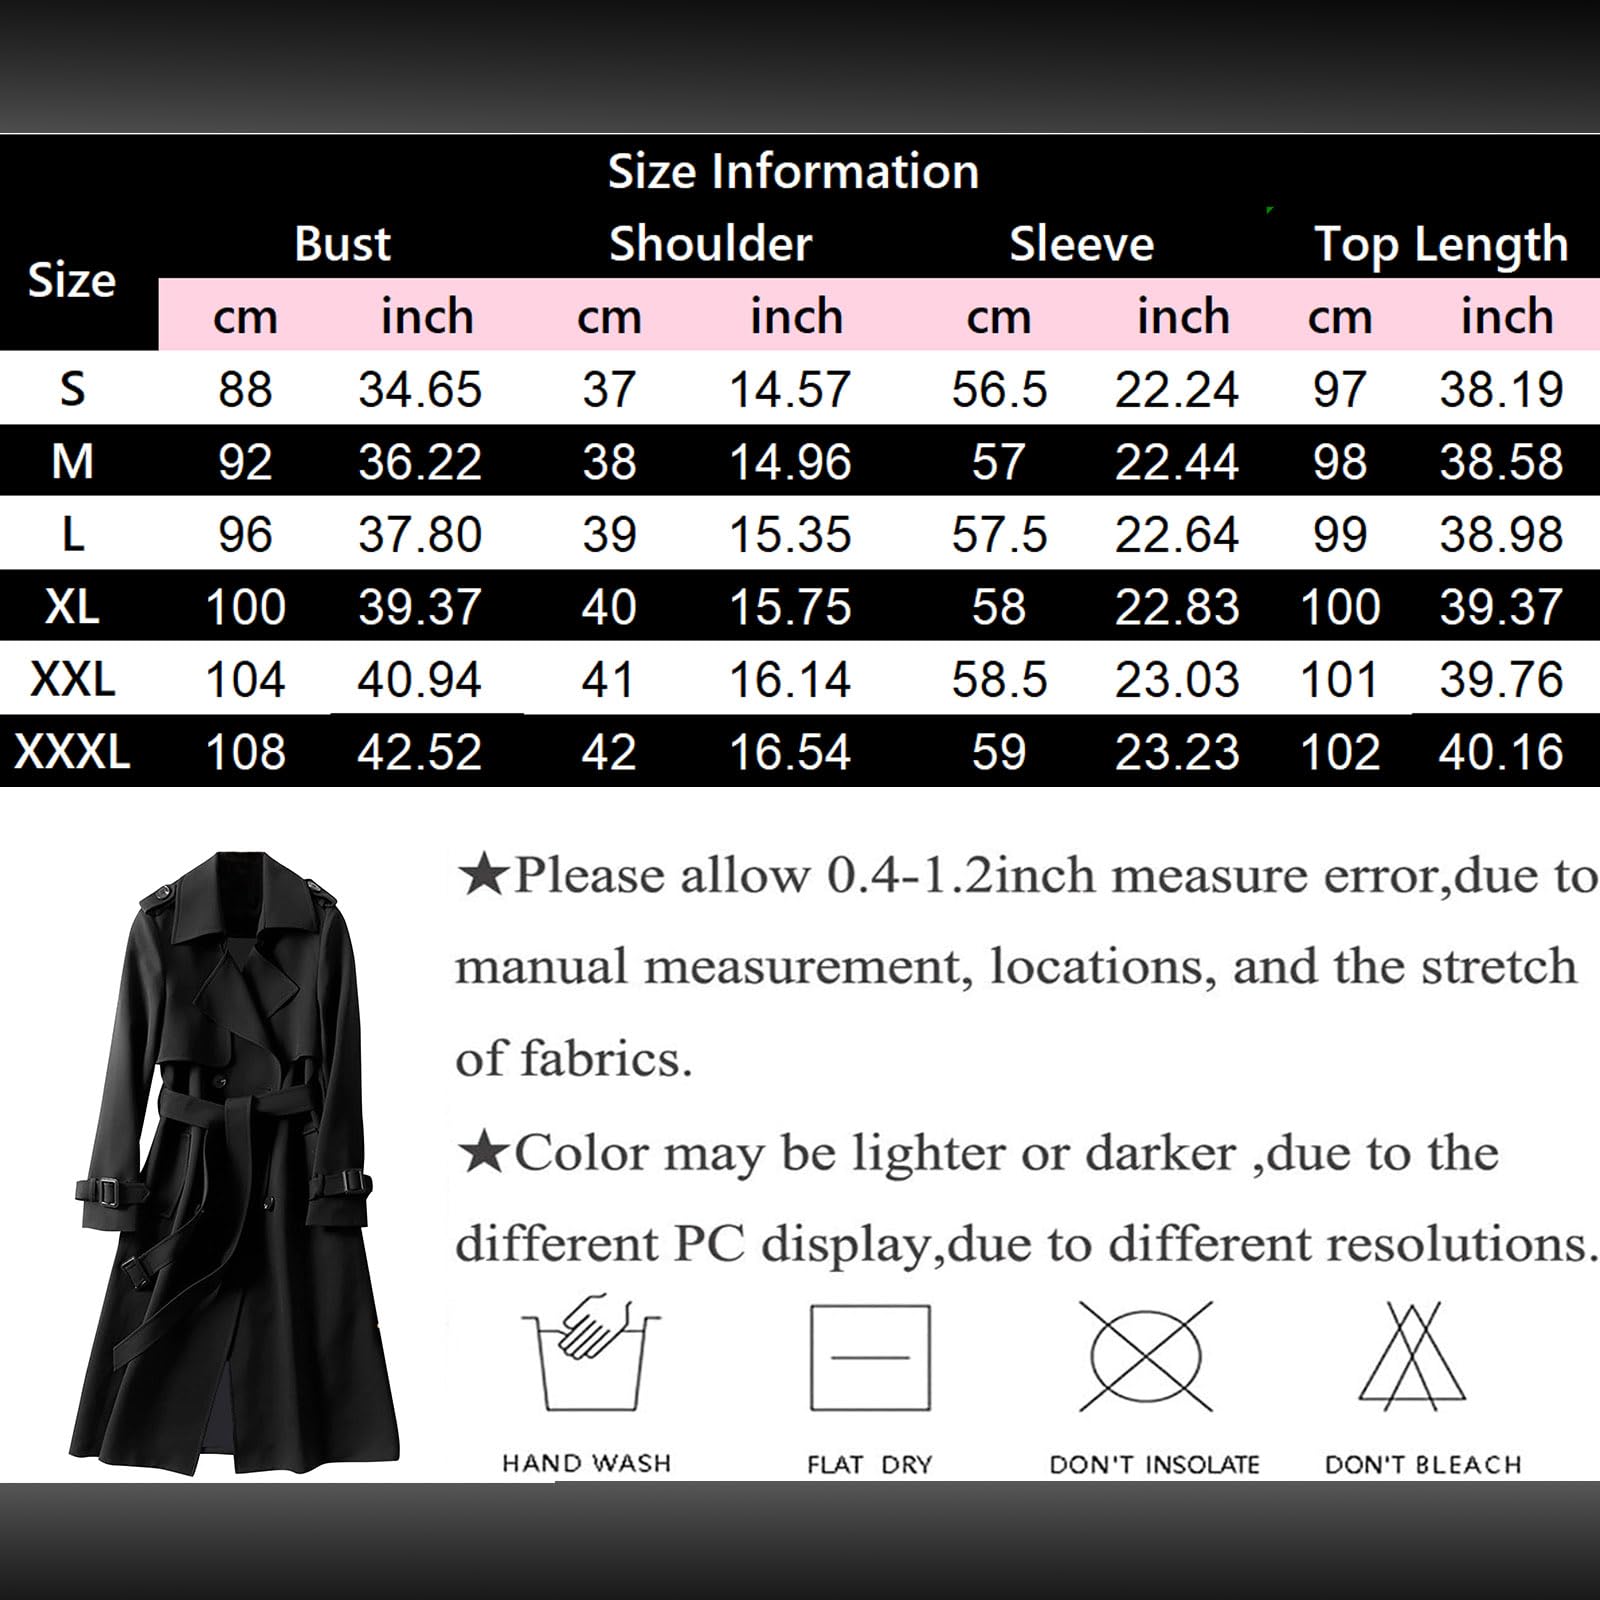Click the 'Top Length' column header
Screen dimensions: 1600x1600
click(x=1441, y=245)
